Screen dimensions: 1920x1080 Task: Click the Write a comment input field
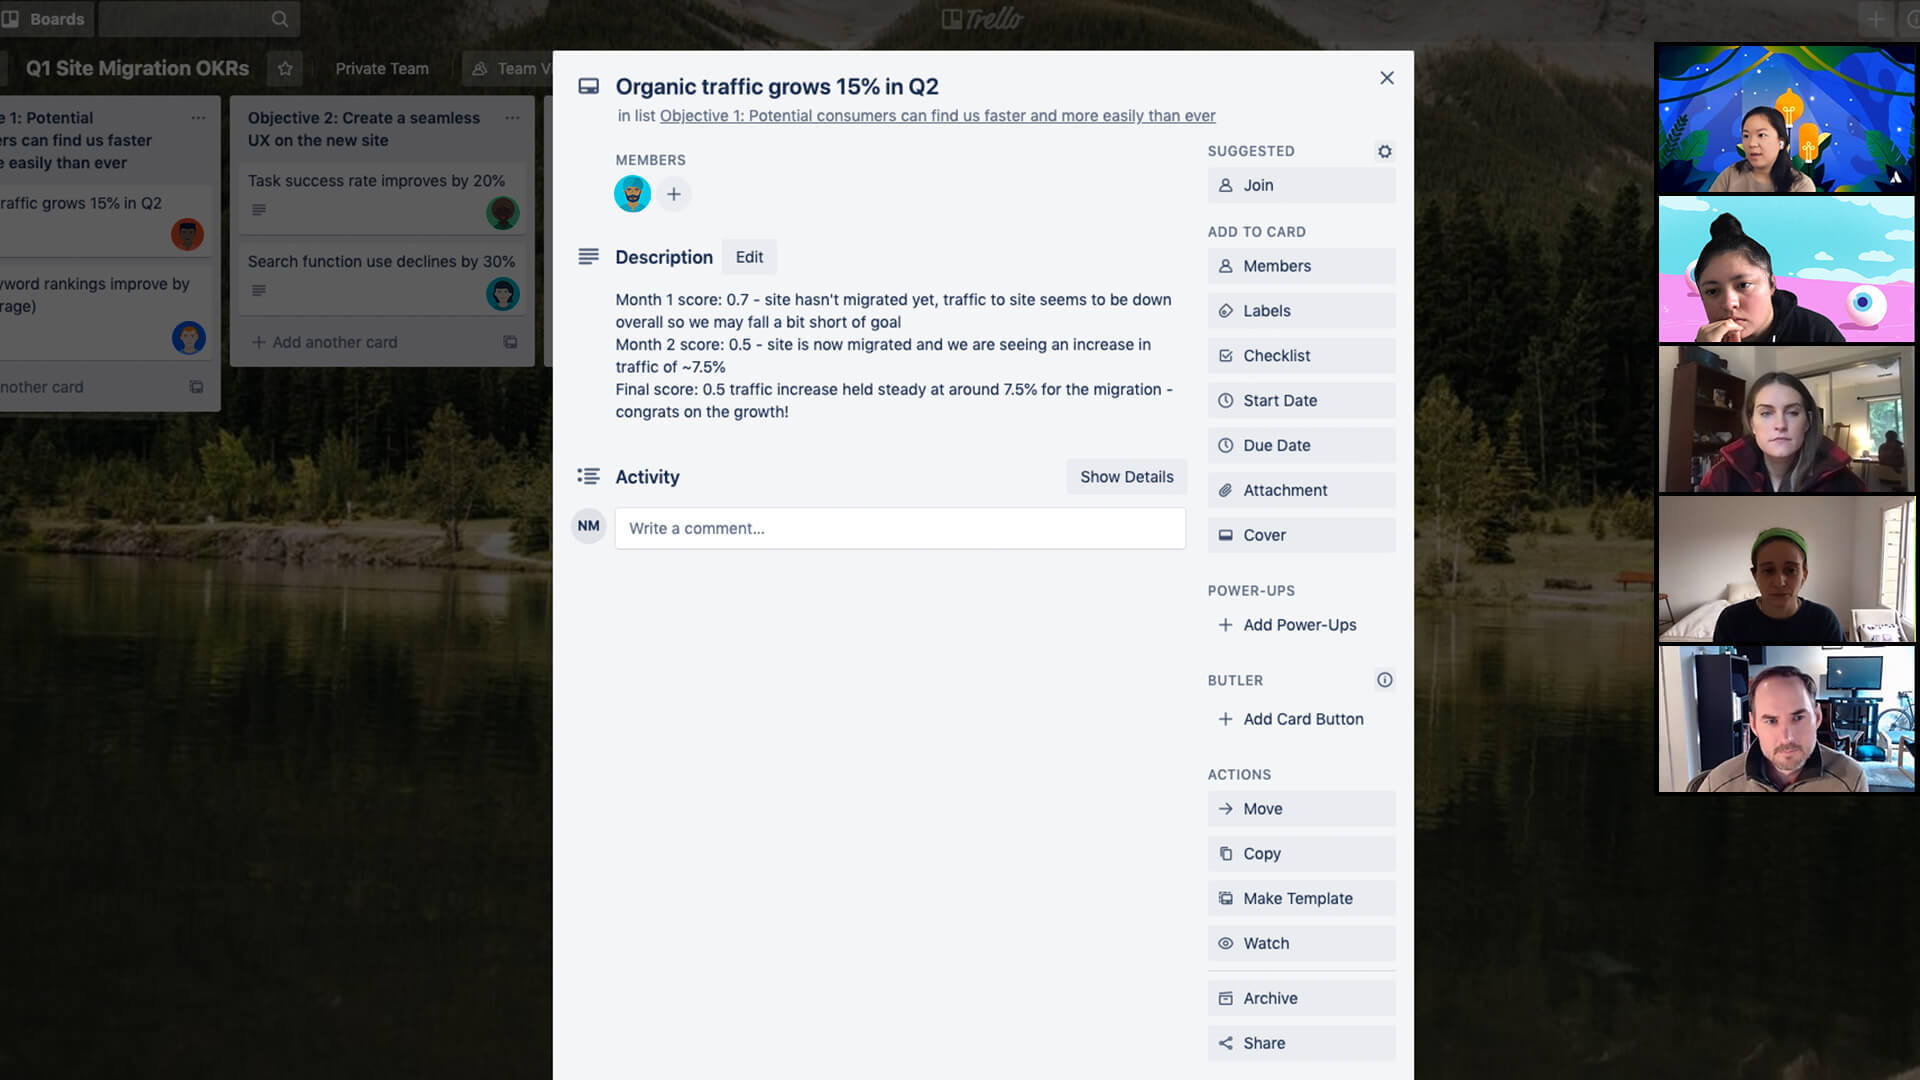tap(899, 527)
